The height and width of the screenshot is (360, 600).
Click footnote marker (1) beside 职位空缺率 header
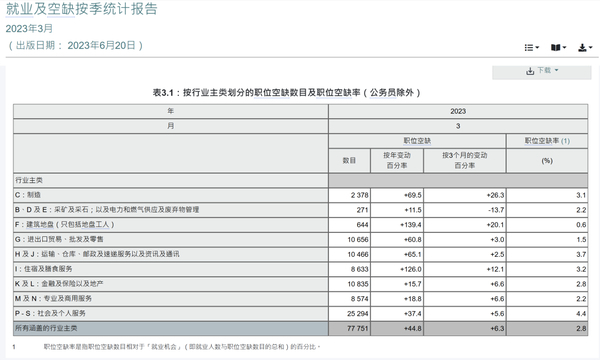(565, 141)
